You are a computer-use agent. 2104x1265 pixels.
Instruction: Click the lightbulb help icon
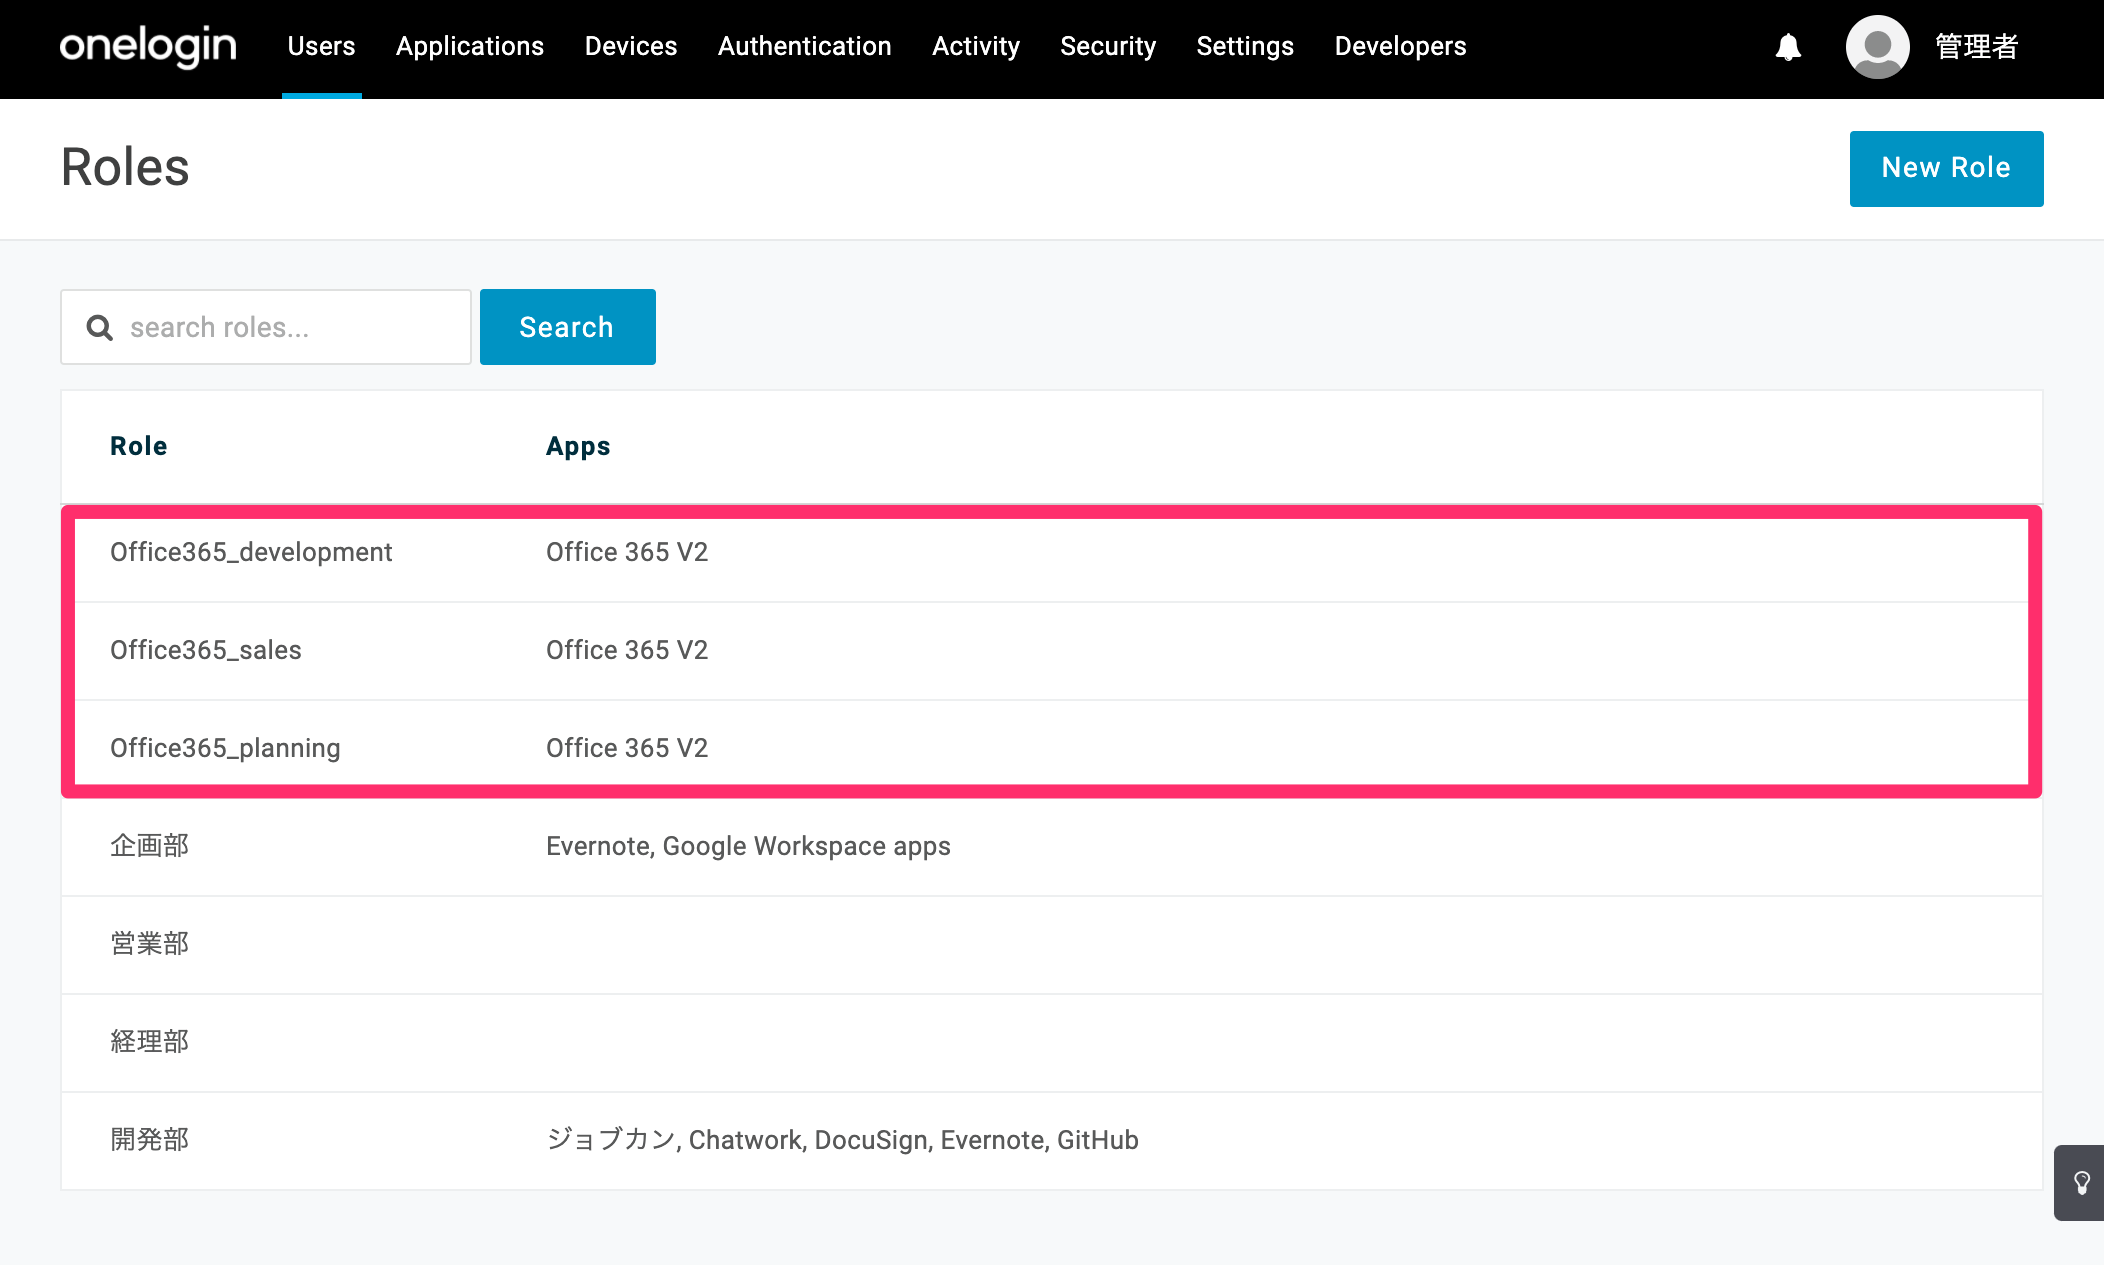[2081, 1183]
